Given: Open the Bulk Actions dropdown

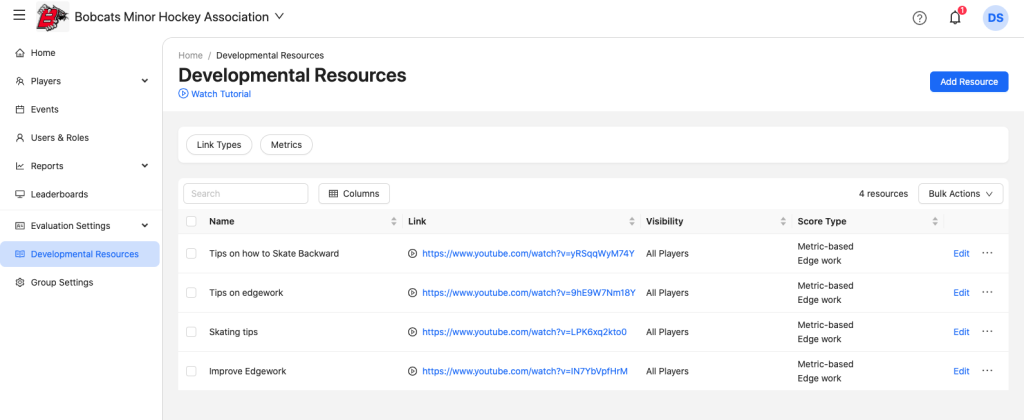Looking at the screenshot, I should (x=960, y=193).
